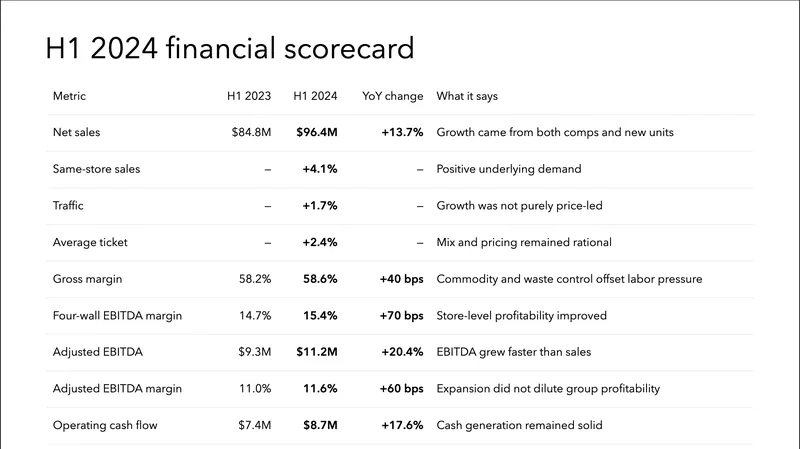Screen dimensions: 800x449
Task: Click the 'Four-wall EBITDA margin' label
Action: pos(116,316)
